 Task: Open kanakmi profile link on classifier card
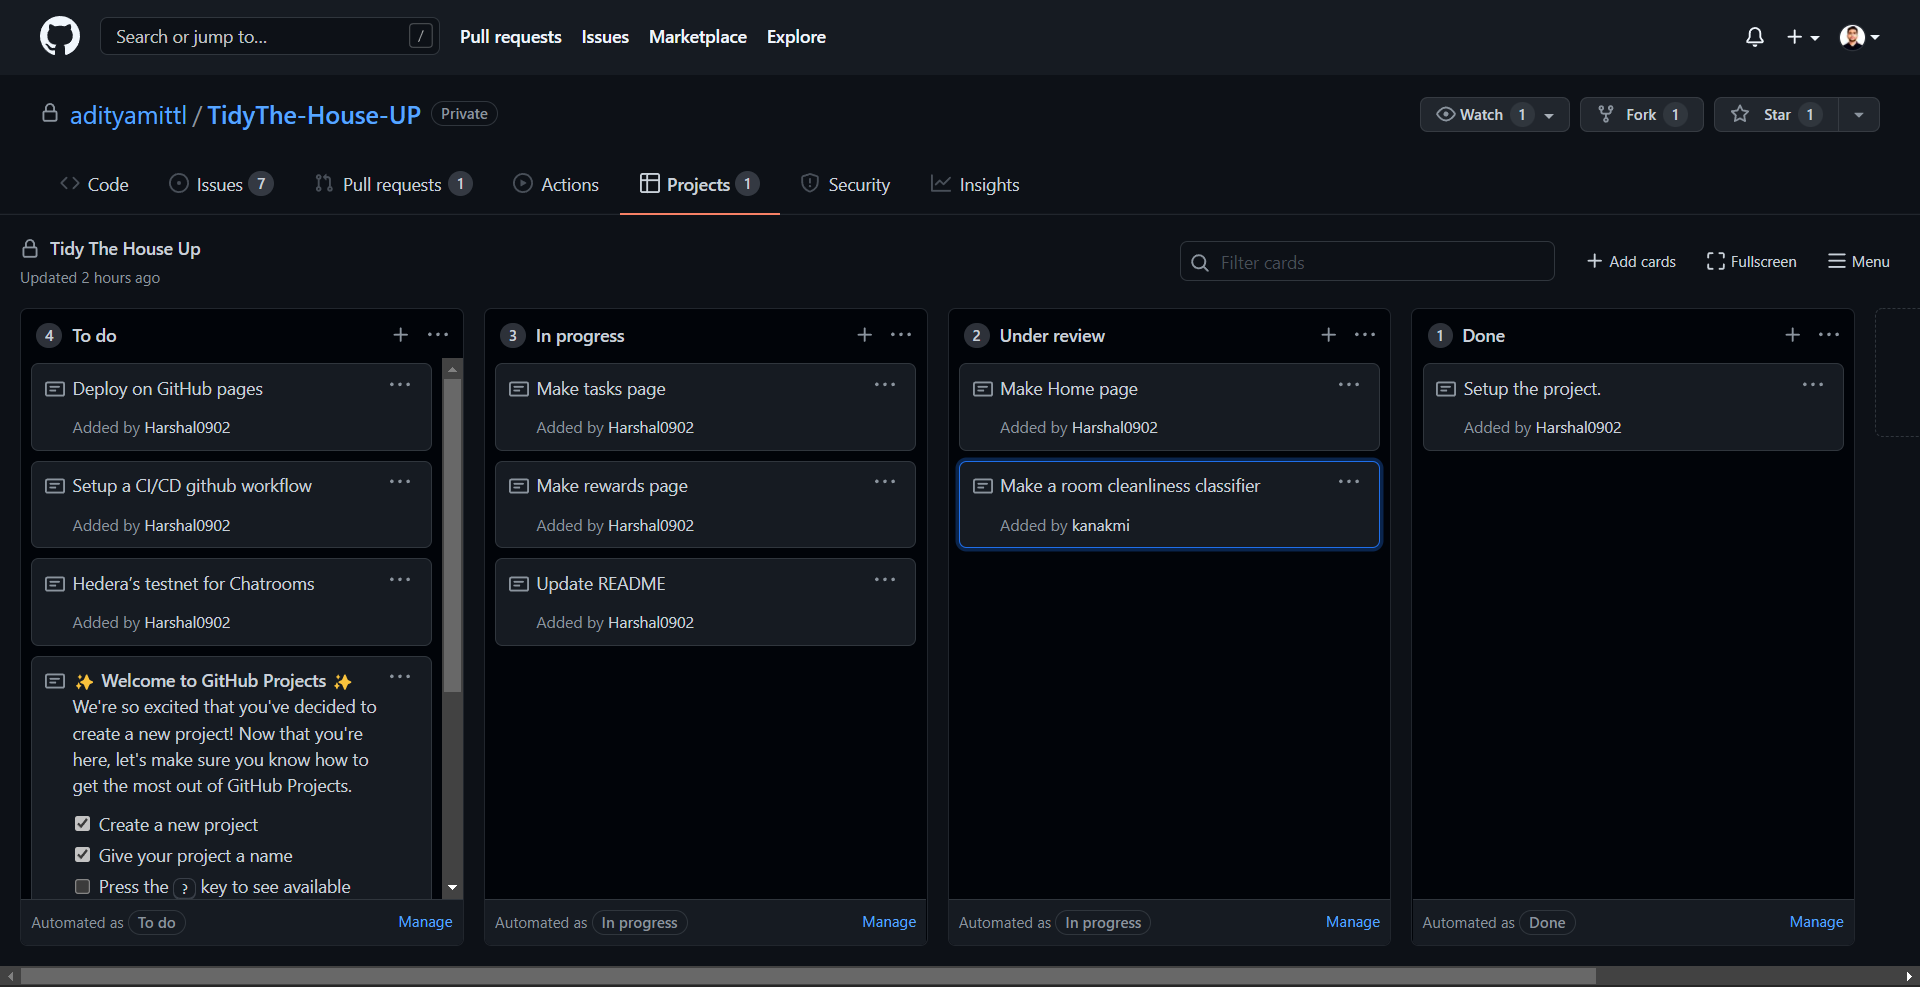point(1101,525)
